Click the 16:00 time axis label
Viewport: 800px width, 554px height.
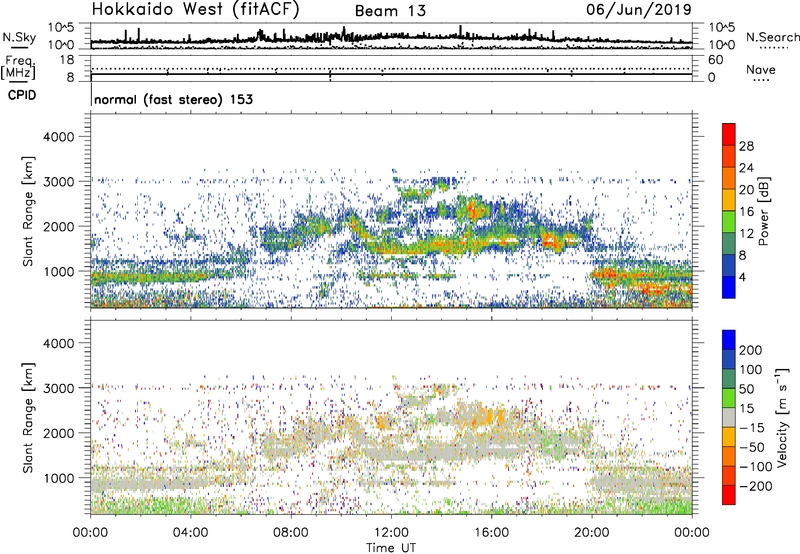tap(491, 533)
